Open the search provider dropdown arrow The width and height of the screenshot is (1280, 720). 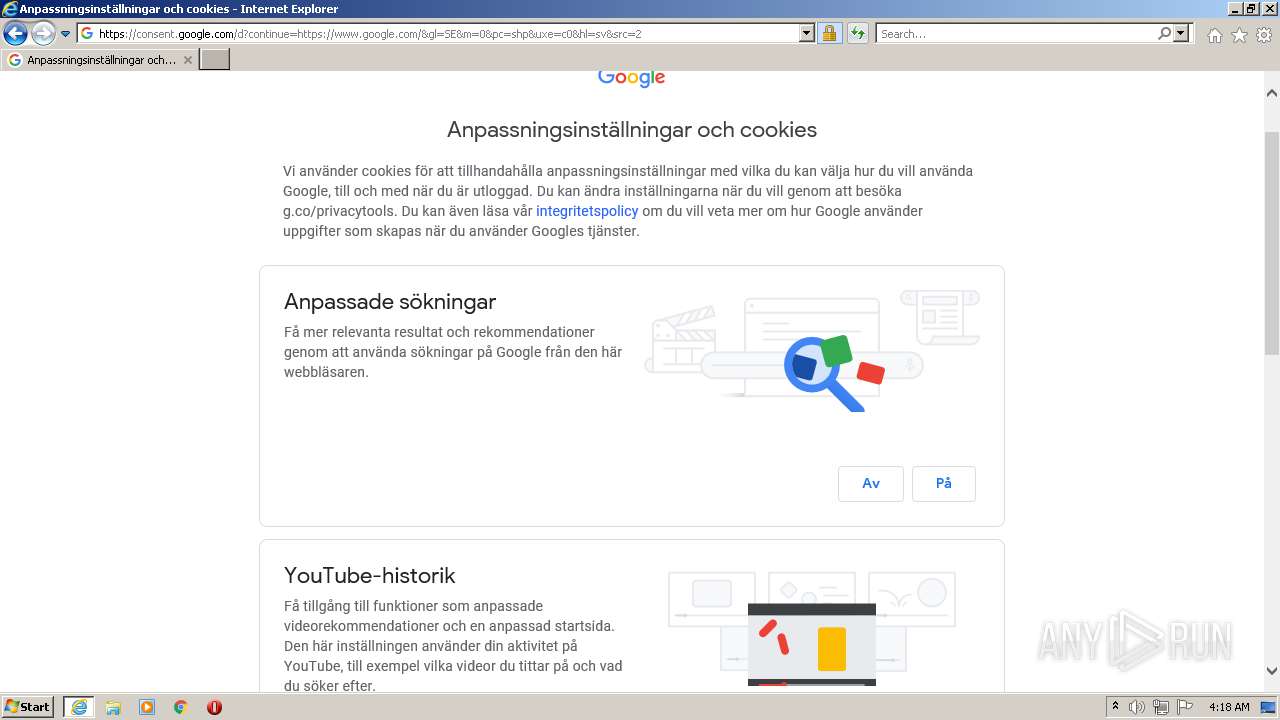(1182, 33)
